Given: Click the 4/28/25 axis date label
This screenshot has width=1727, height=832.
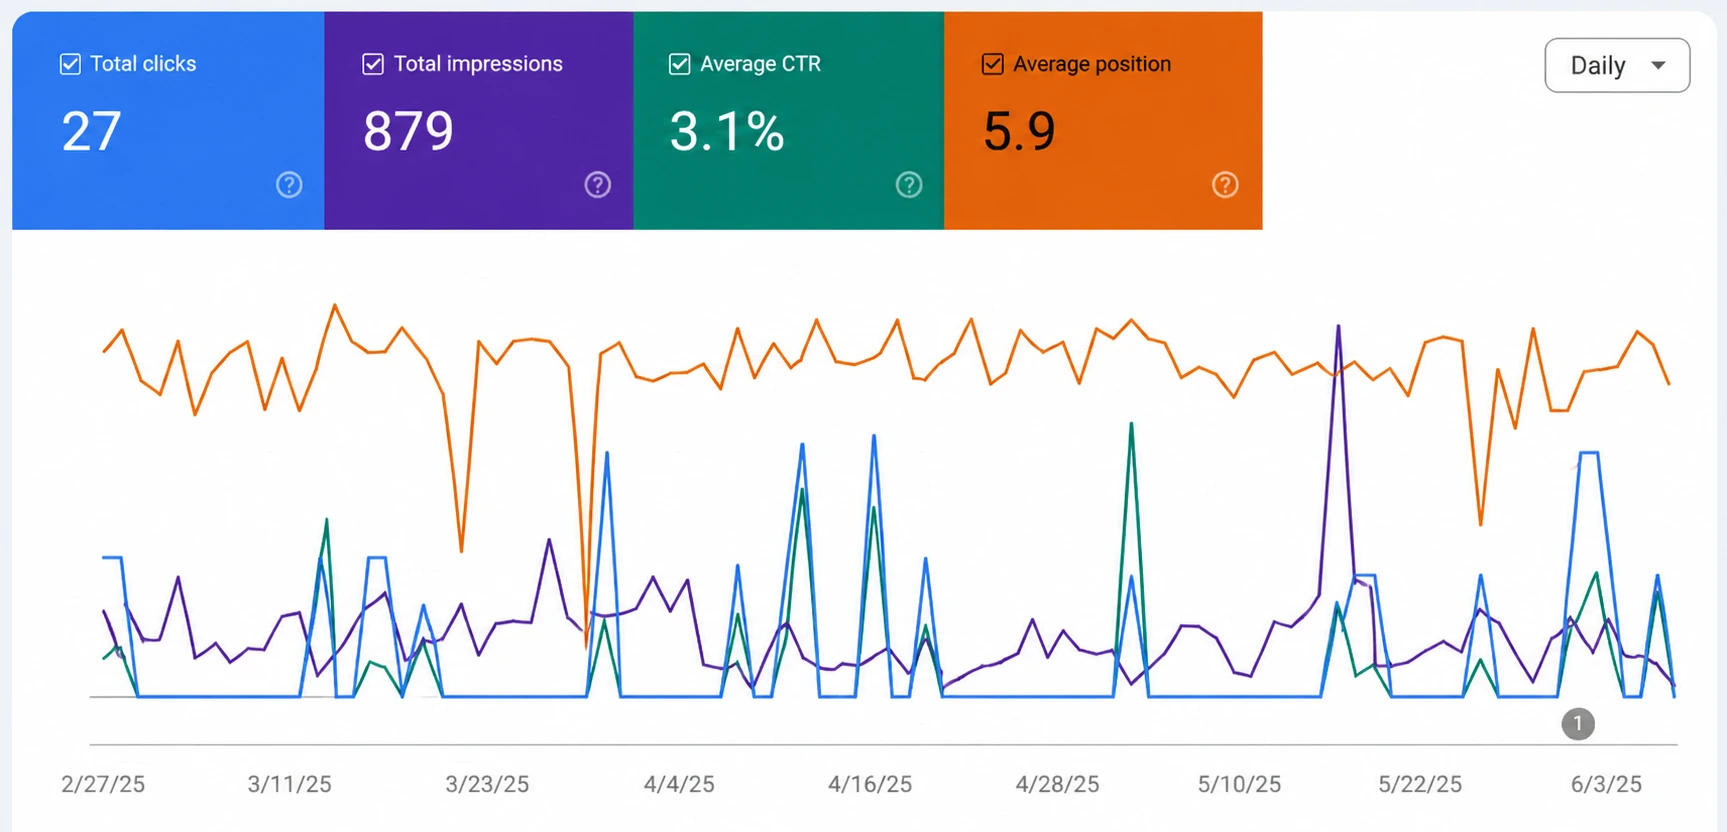Looking at the screenshot, I should click(x=1057, y=785).
